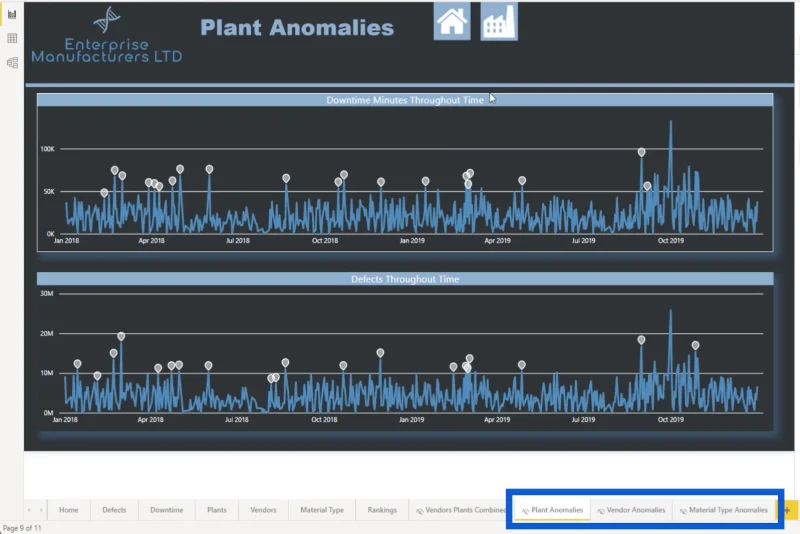Click the Enterprise Manufacturers LTD logo
Viewport: 800px width, 534px height.
point(107,35)
